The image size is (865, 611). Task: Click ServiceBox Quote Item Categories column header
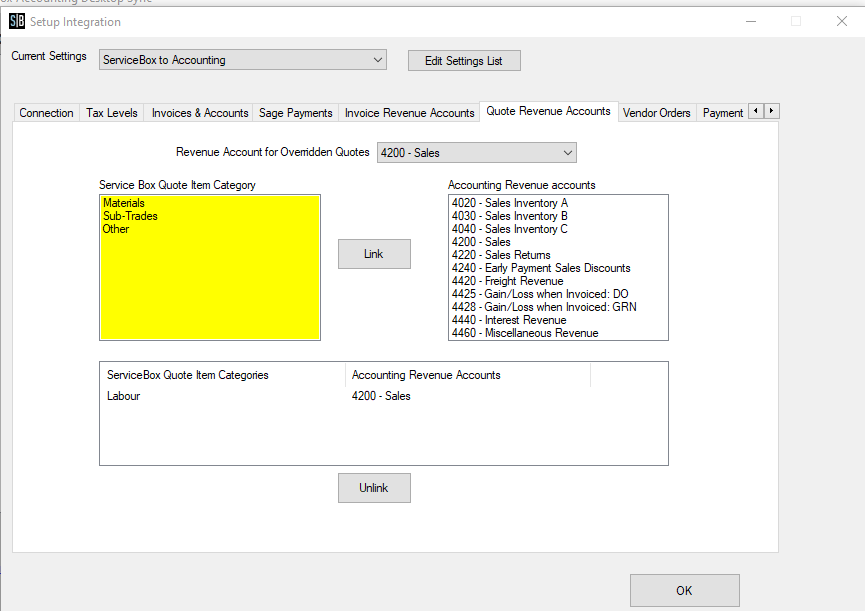point(223,375)
